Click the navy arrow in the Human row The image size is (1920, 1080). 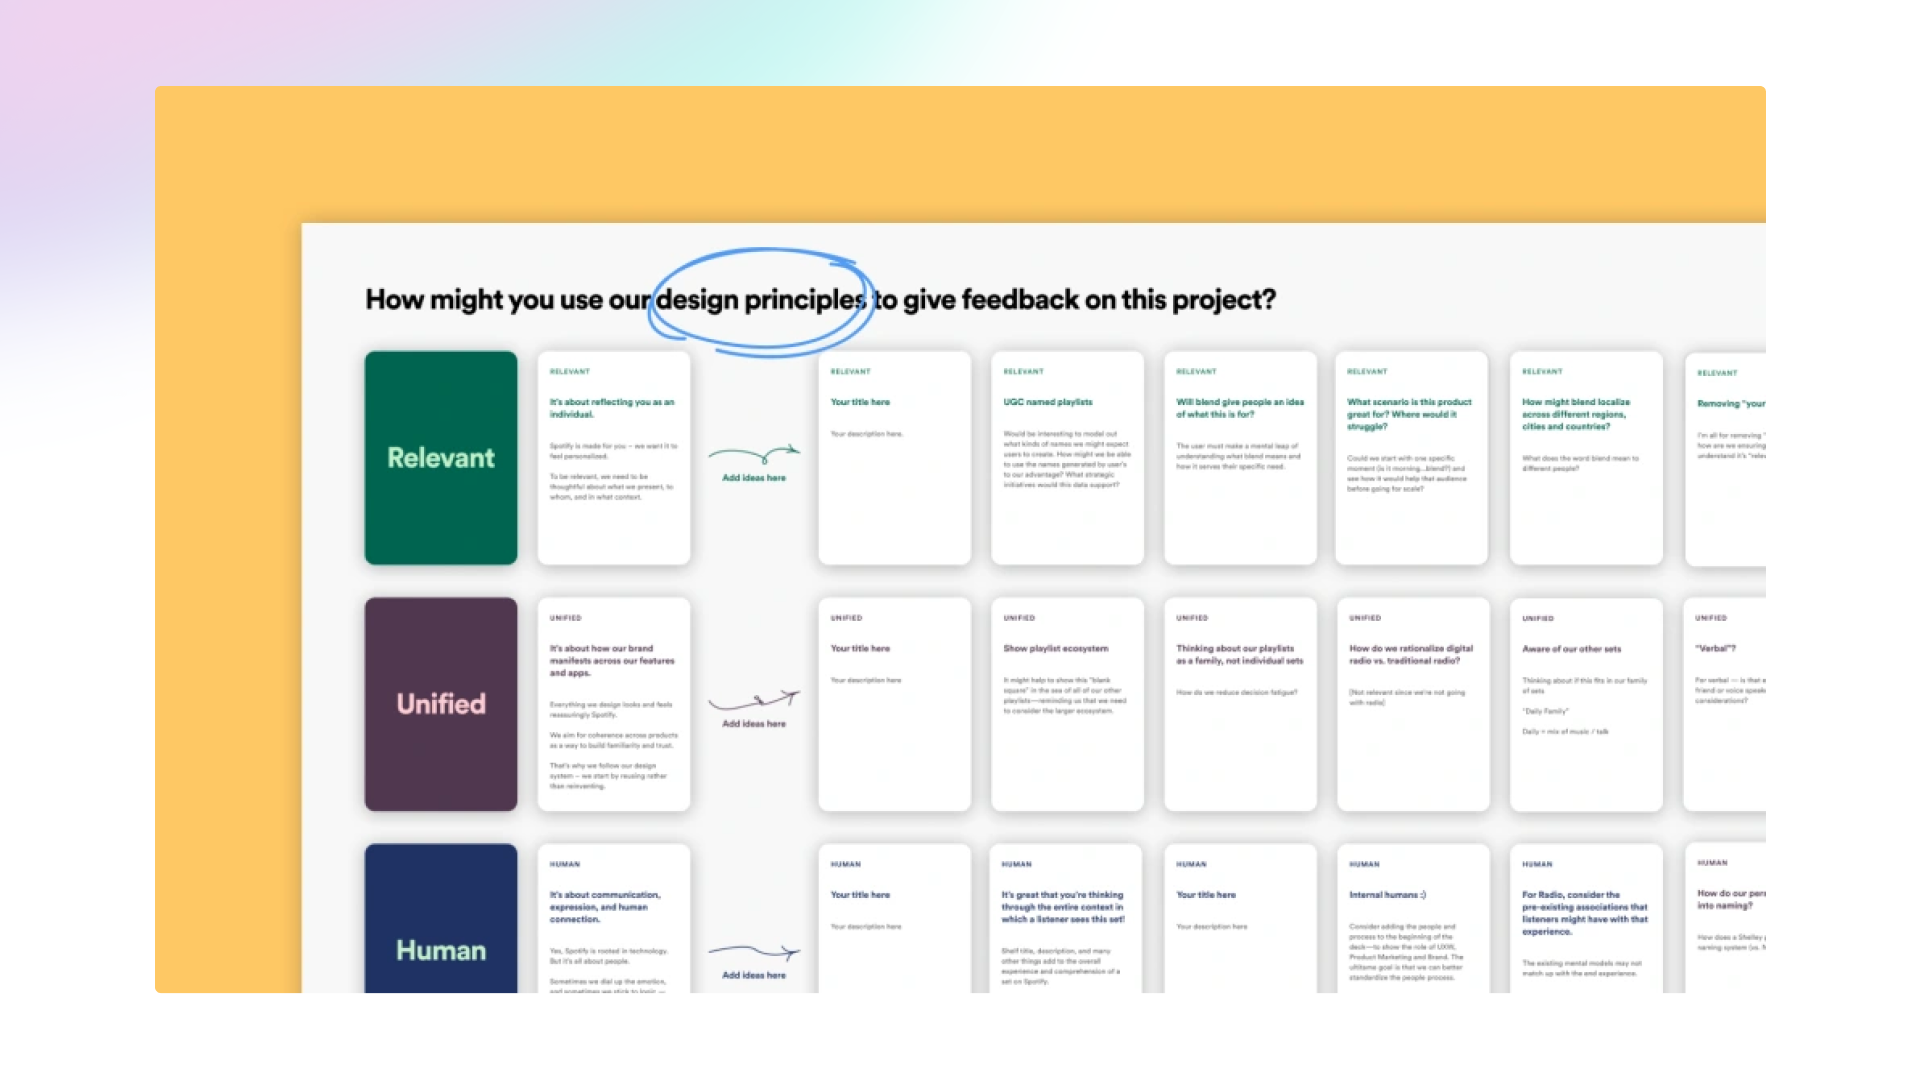(x=753, y=952)
